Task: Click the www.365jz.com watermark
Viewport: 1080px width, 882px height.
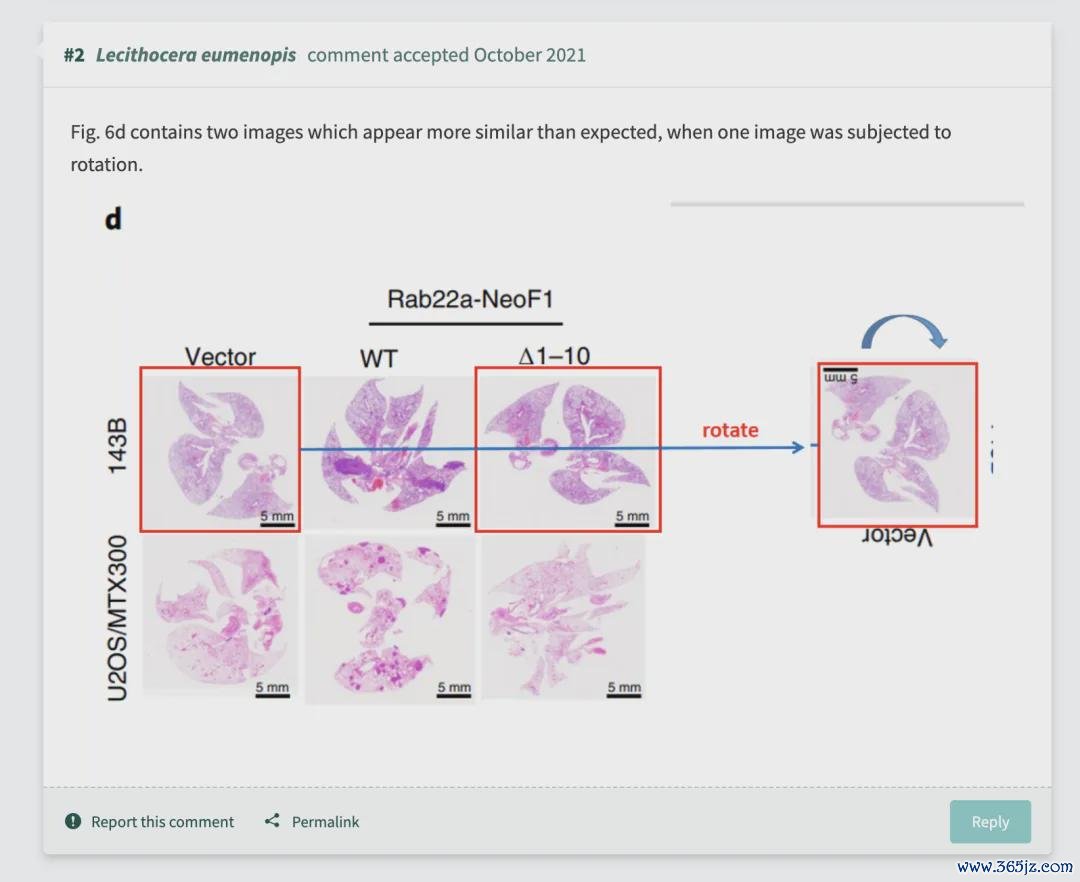Action: [1015, 866]
